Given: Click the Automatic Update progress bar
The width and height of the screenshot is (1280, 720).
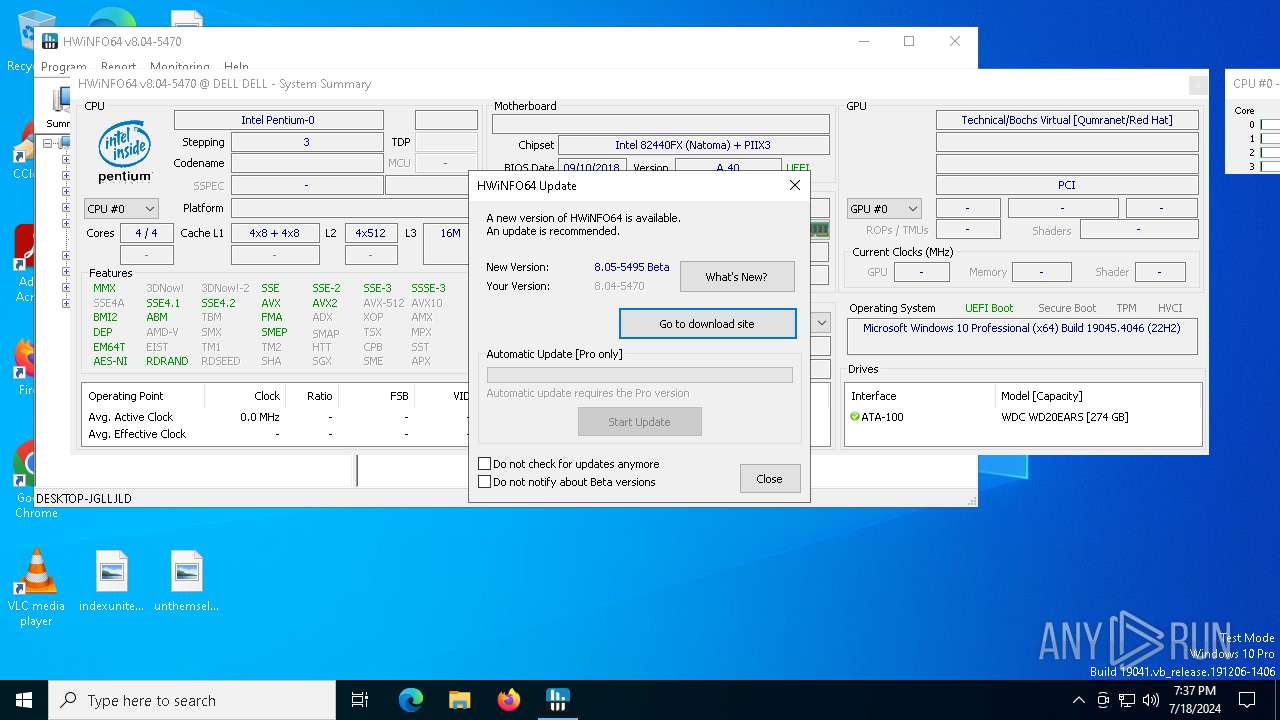Looking at the screenshot, I should point(640,375).
